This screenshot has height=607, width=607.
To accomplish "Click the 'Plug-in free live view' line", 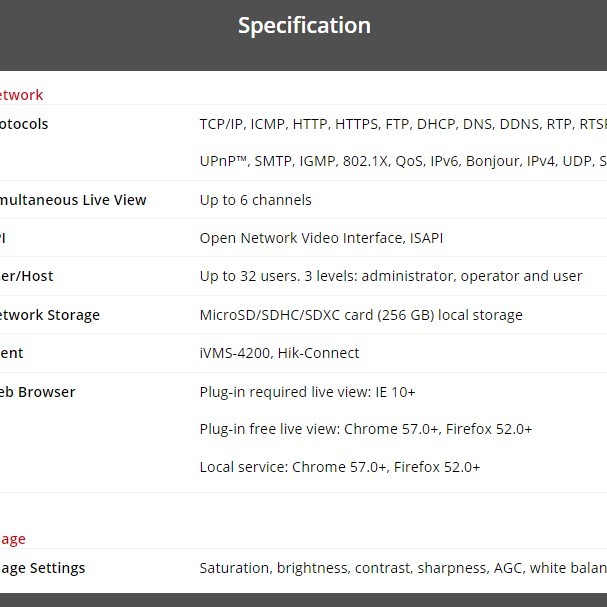I will pyautogui.click(x=365, y=429).
